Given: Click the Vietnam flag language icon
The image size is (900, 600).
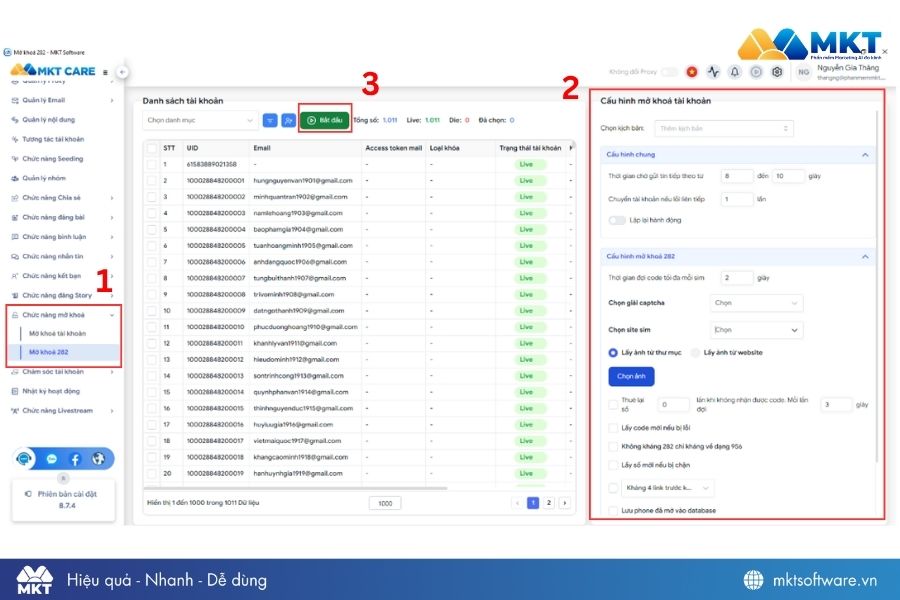Looking at the screenshot, I should click(692, 72).
